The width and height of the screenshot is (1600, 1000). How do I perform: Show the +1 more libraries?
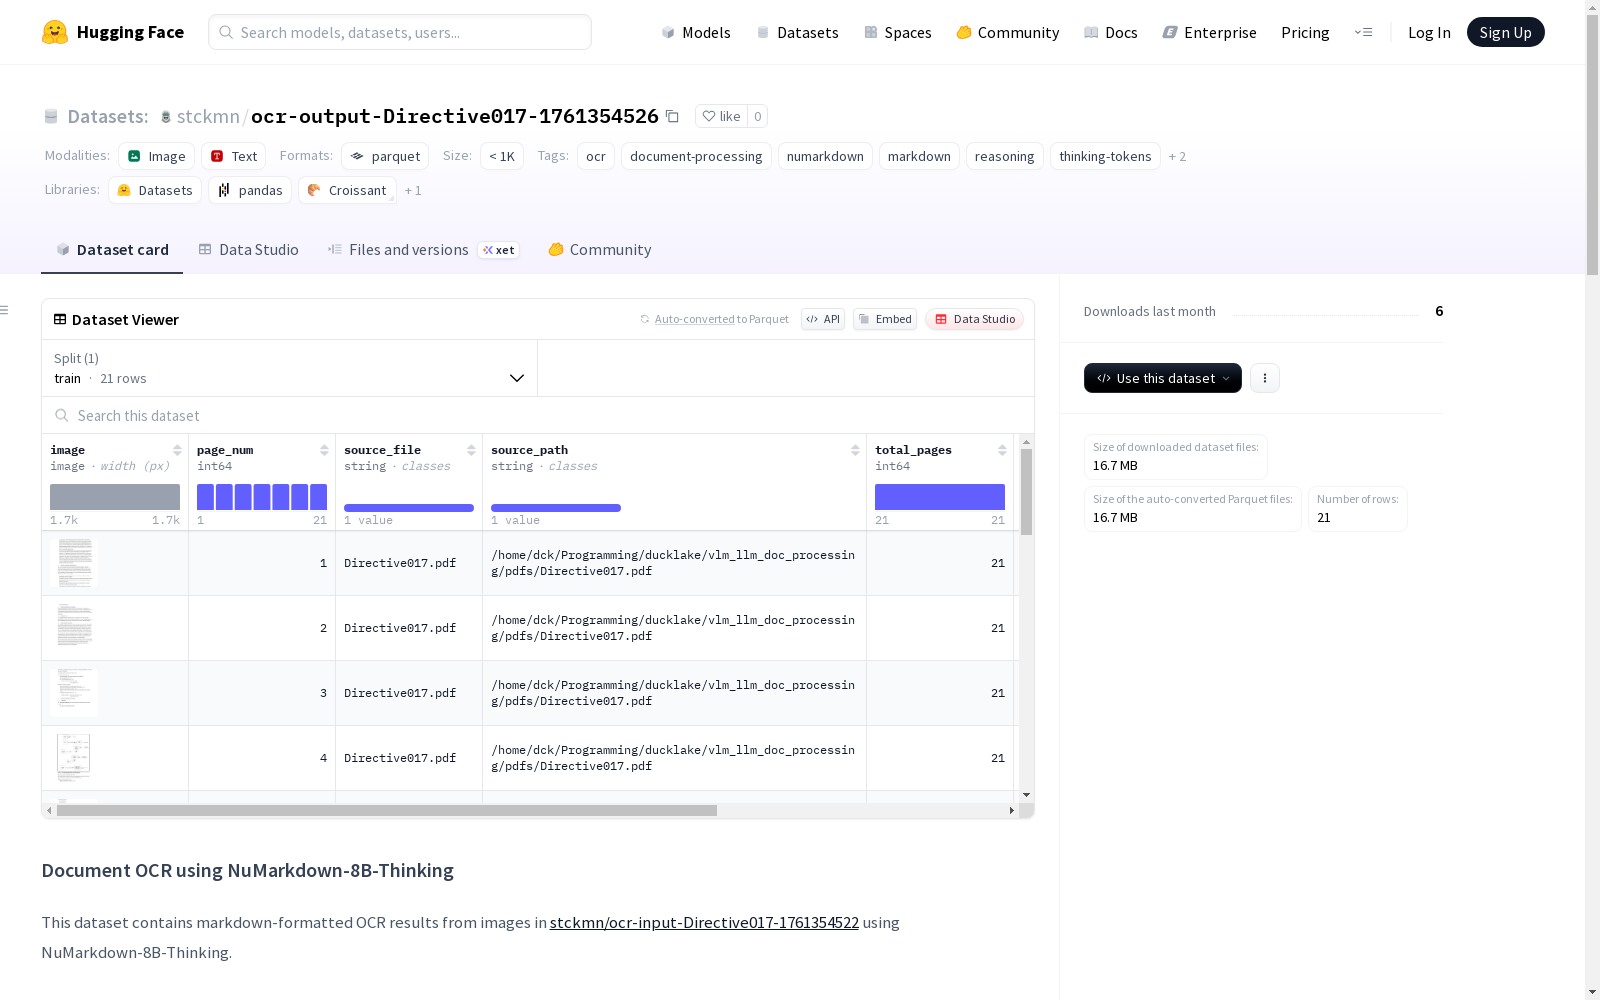(413, 190)
